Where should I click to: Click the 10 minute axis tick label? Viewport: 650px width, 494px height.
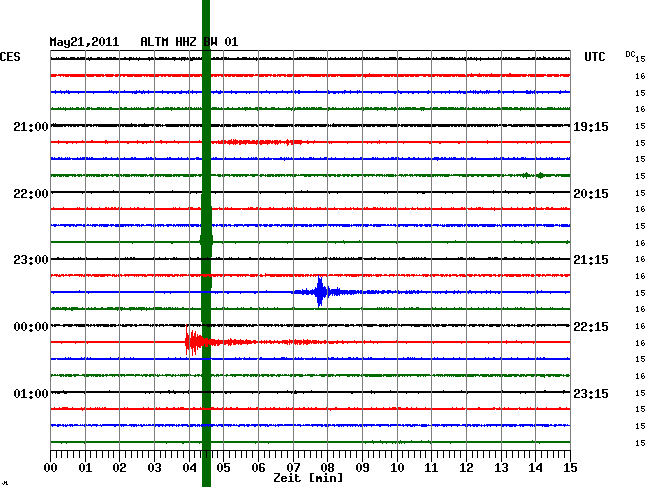point(397,468)
